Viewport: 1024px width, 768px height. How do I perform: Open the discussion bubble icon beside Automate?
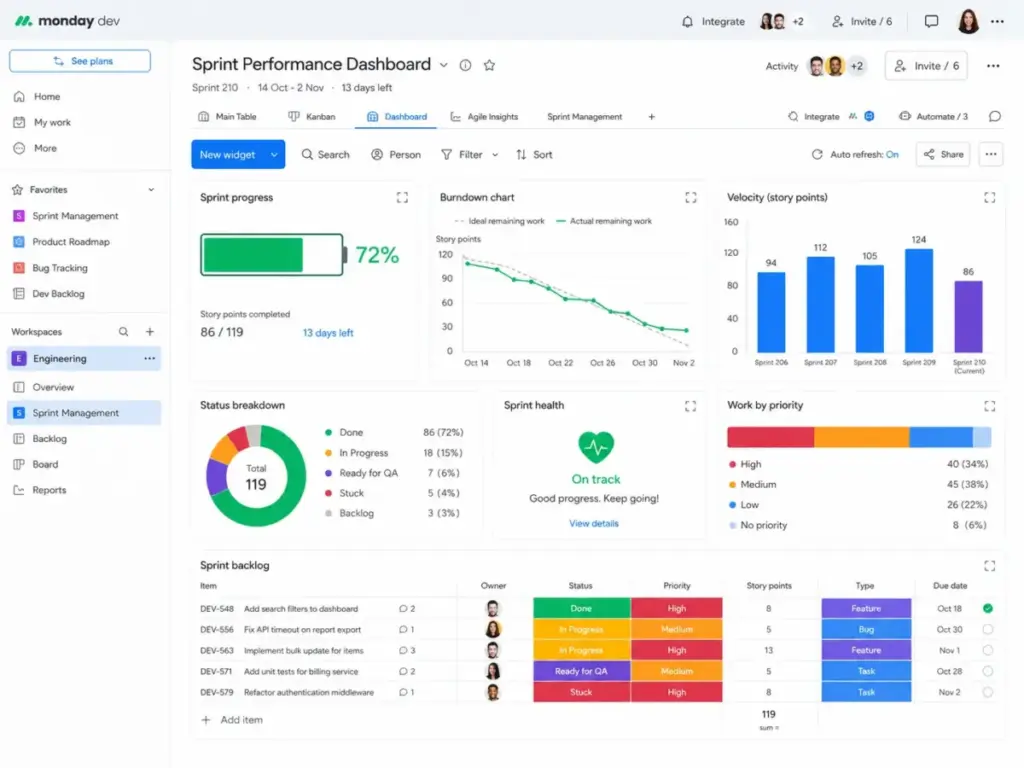pos(995,116)
